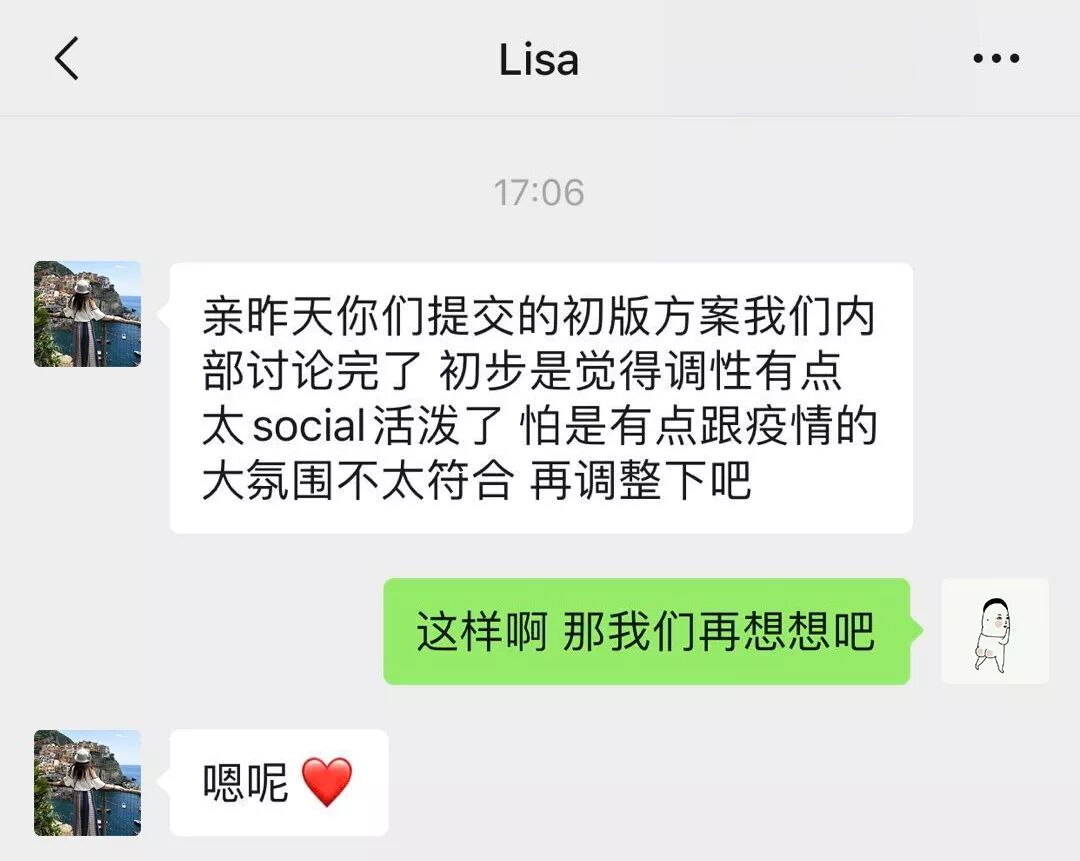Image resolution: width=1080 pixels, height=861 pixels.
Task: Tap 再调整下吧 at the message end
Action: click(640, 480)
